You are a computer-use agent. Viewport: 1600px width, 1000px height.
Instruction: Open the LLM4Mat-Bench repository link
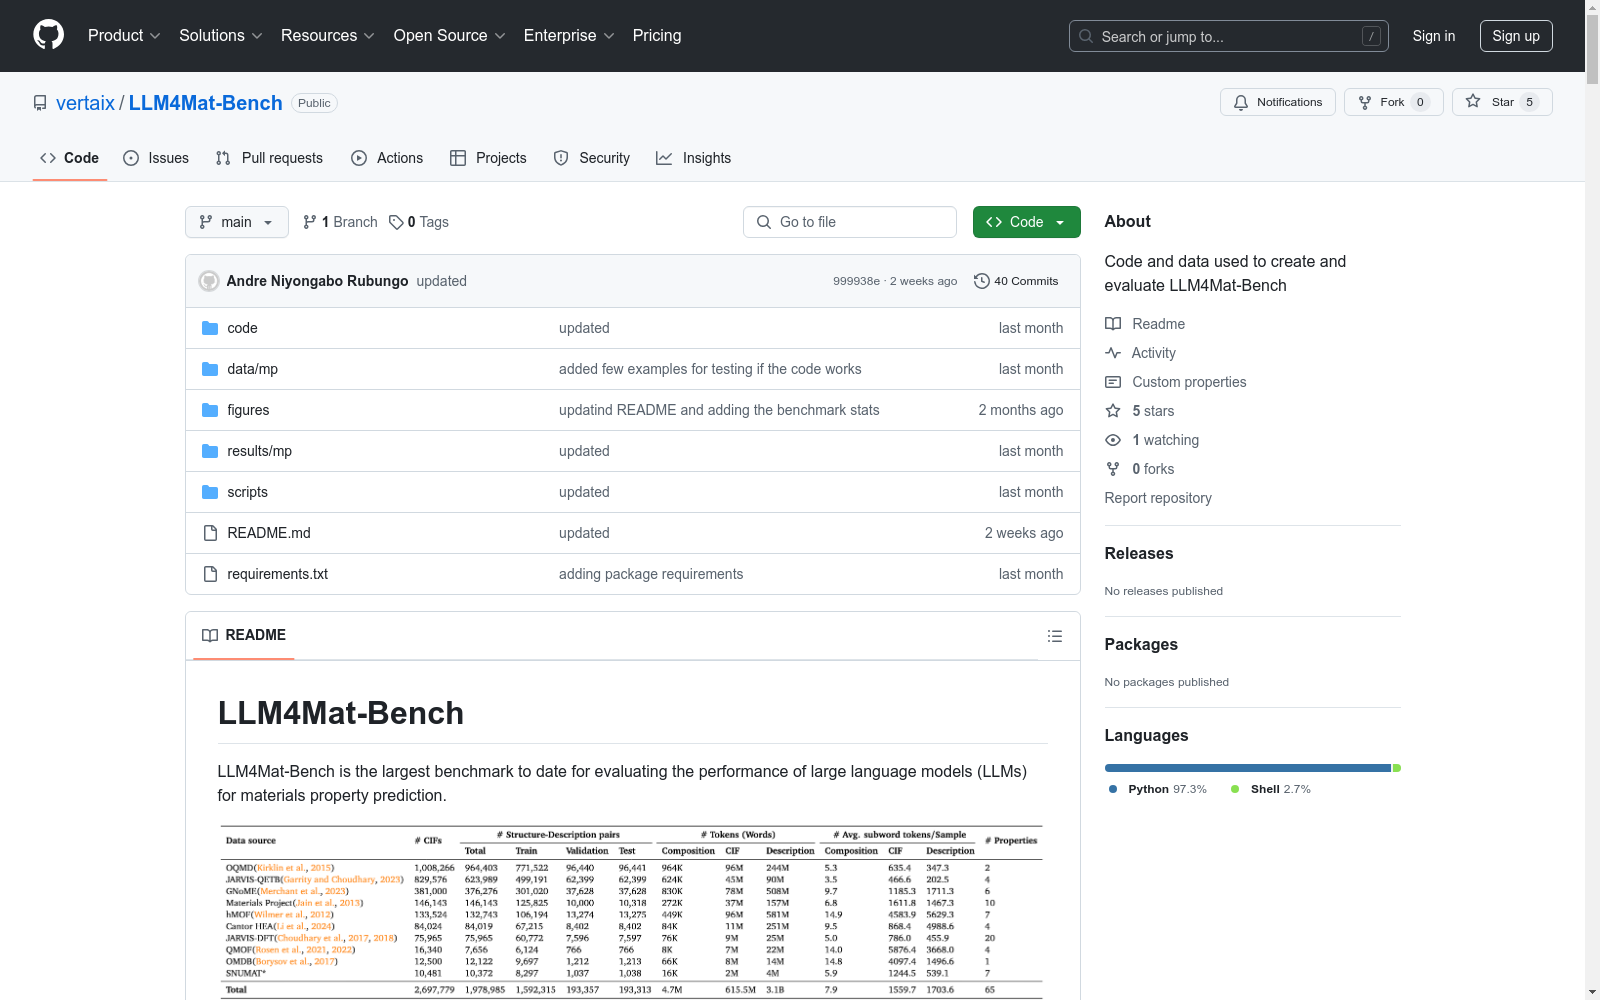pyautogui.click(x=206, y=103)
